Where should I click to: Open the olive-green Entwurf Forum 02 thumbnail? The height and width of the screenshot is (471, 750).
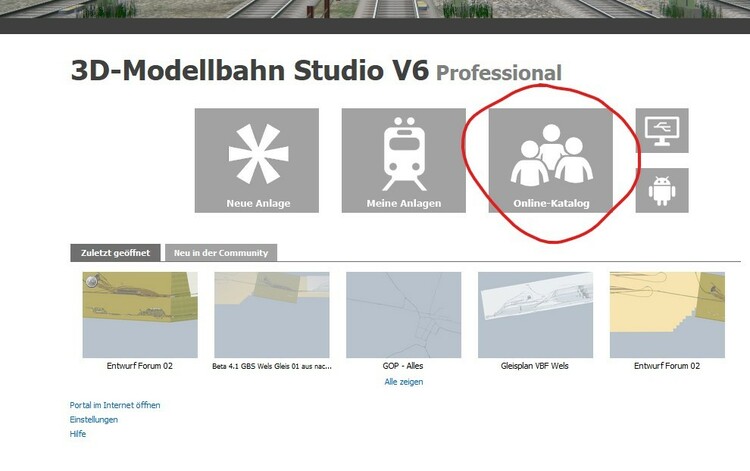point(140,315)
